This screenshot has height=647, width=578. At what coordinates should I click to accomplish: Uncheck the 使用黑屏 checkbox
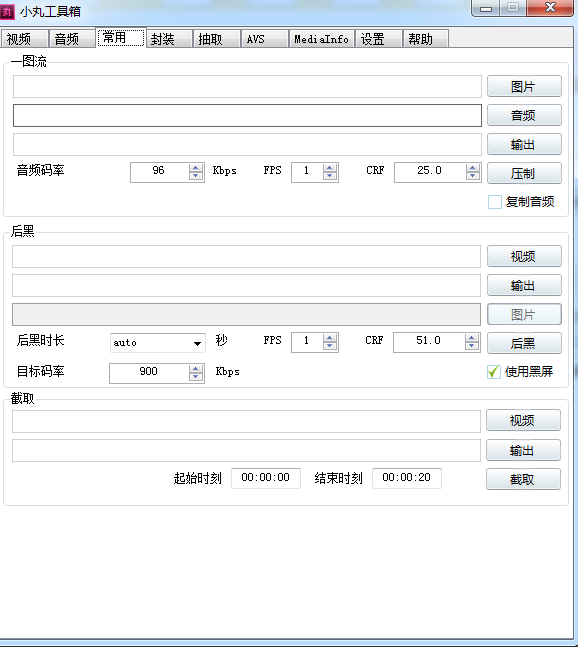coord(494,372)
